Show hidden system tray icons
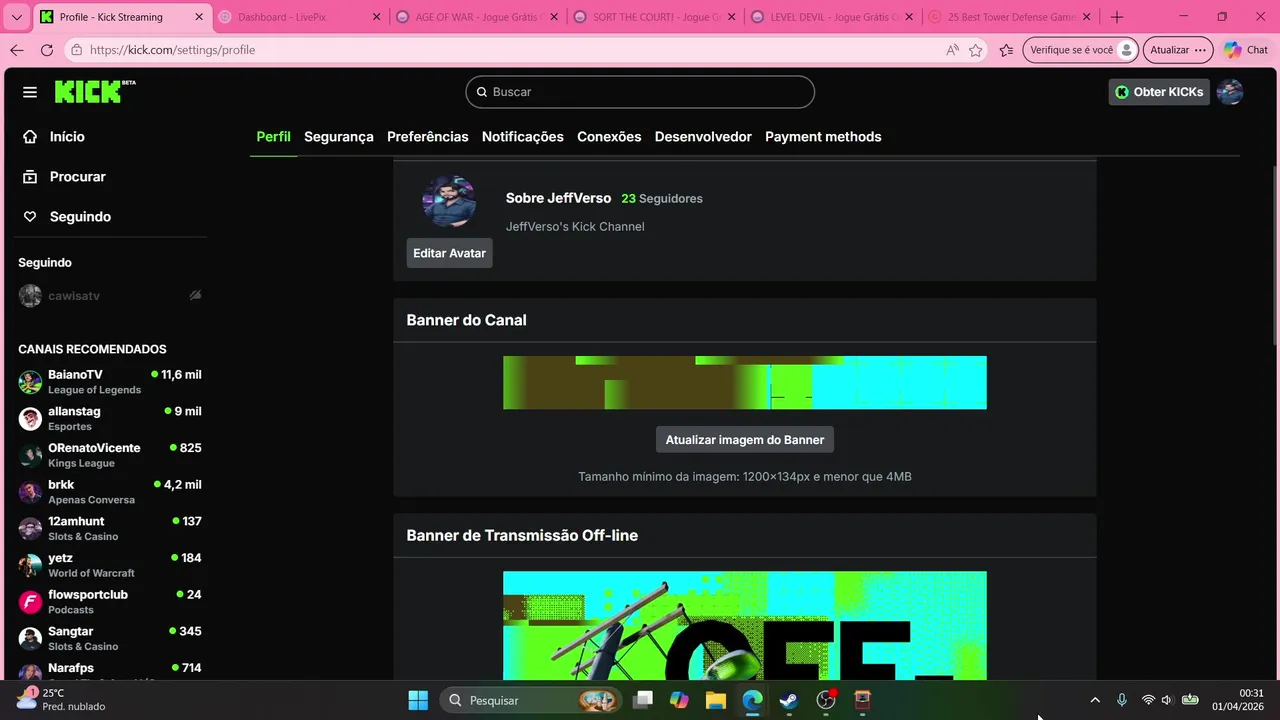Screen dimensions: 1280x720 [1095, 700]
